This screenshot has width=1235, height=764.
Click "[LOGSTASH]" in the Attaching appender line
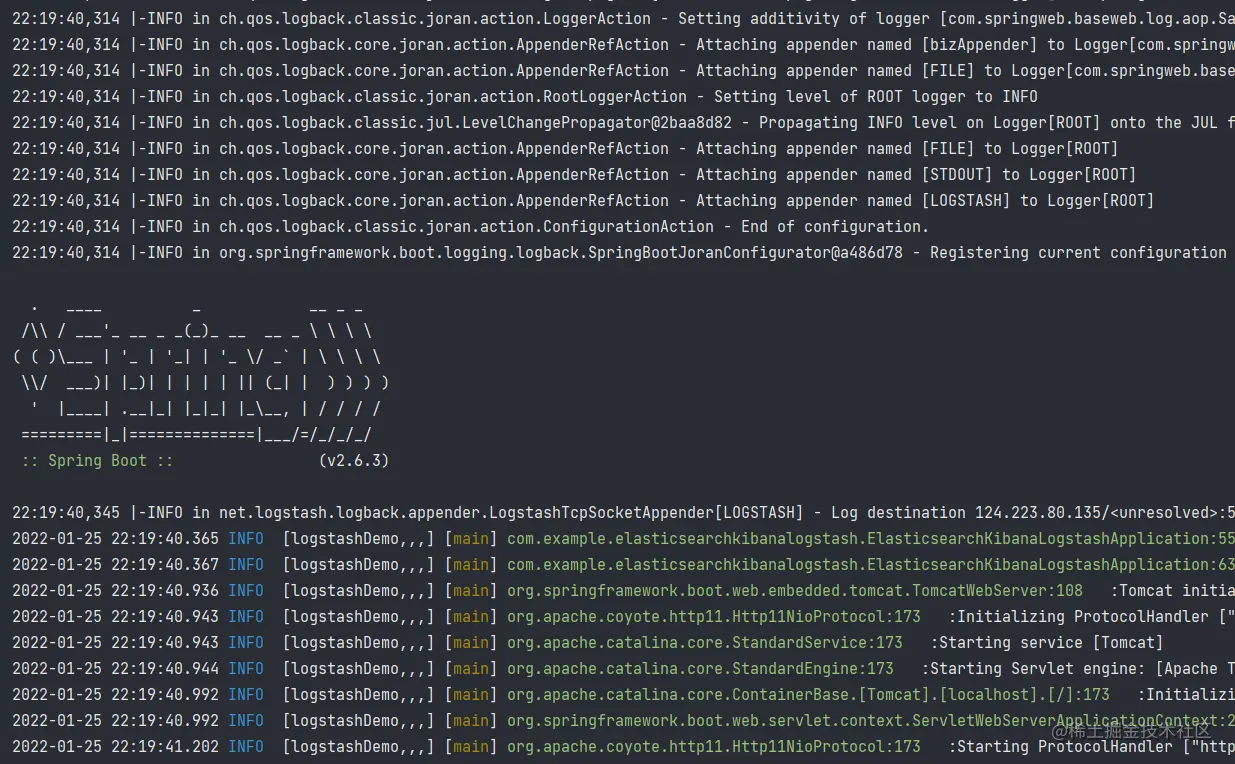point(966,200)
